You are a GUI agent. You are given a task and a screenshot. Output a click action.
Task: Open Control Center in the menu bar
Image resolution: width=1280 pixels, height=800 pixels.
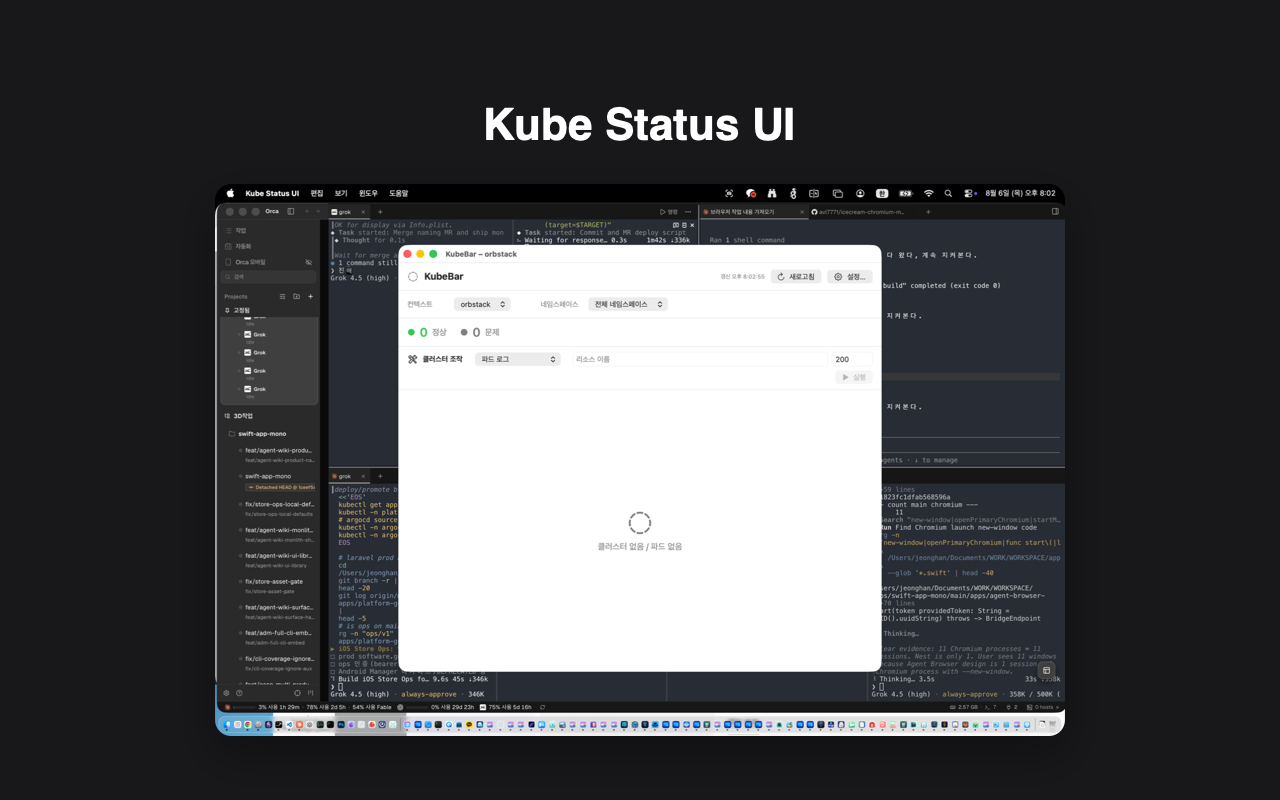point(968,193)
